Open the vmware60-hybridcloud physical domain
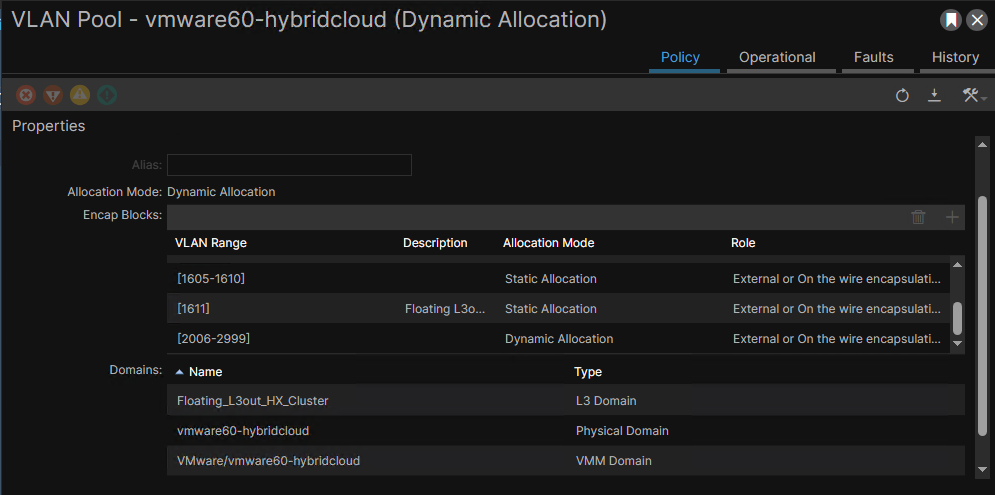 243,430
